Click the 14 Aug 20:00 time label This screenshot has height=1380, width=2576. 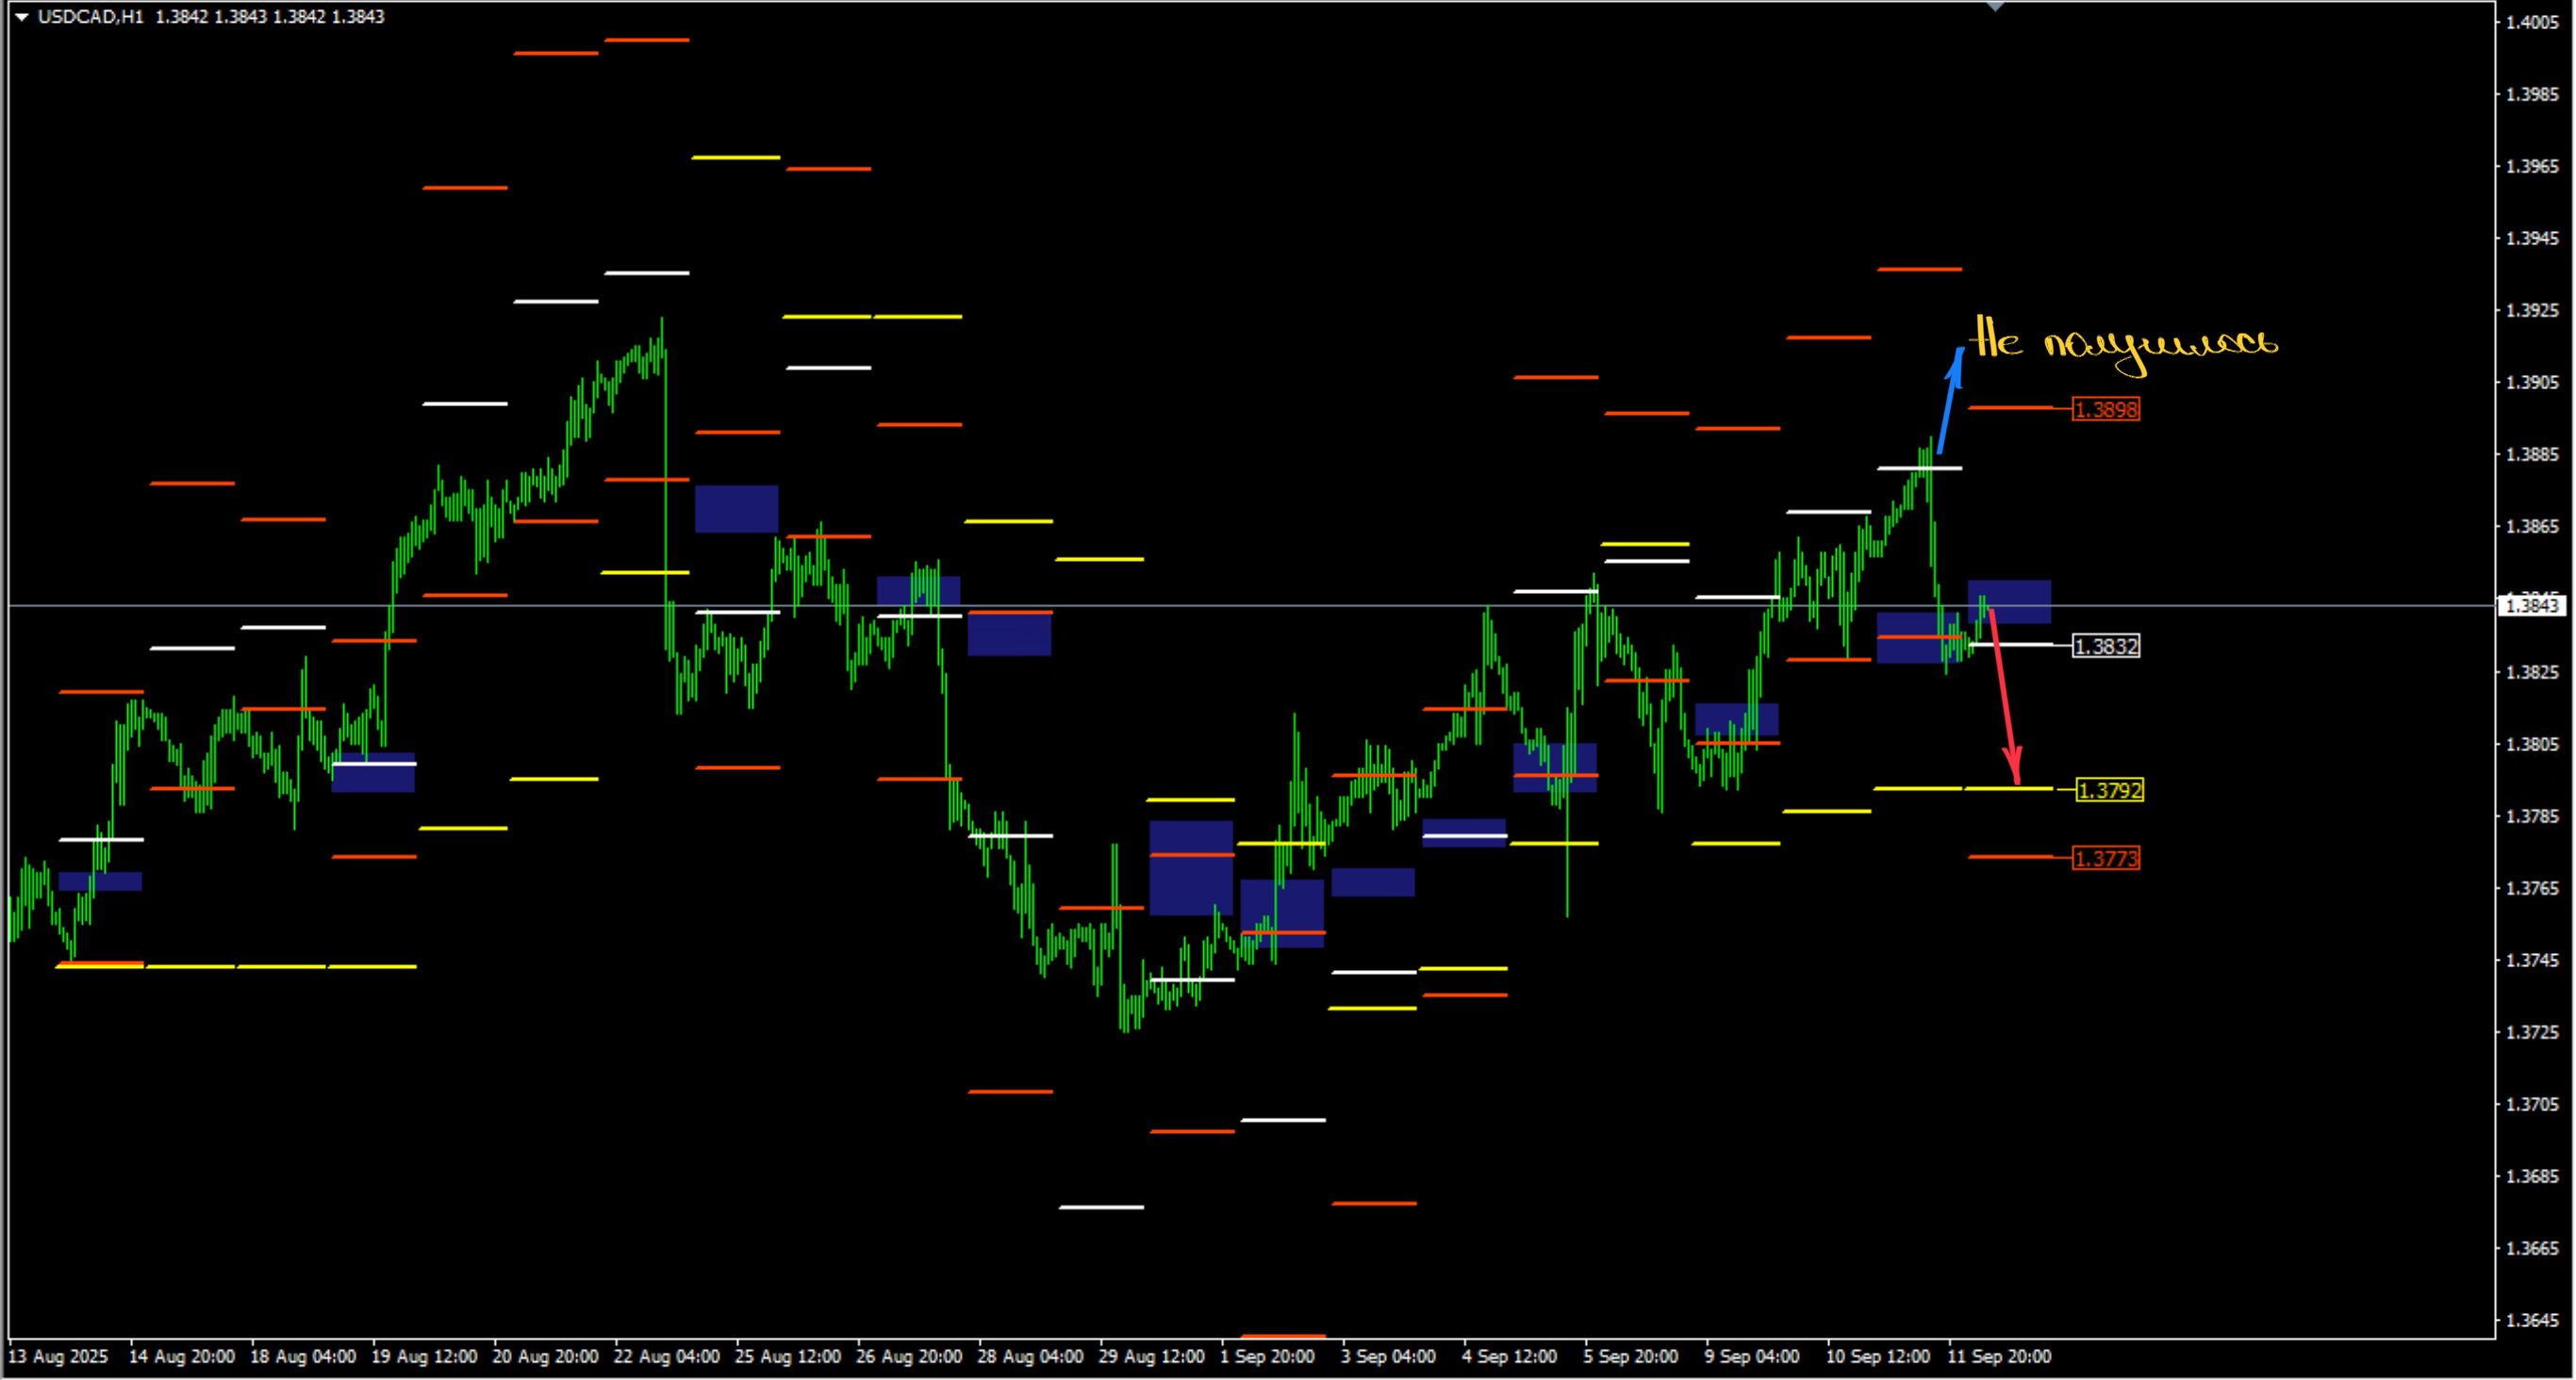(x=182, y=1357)
